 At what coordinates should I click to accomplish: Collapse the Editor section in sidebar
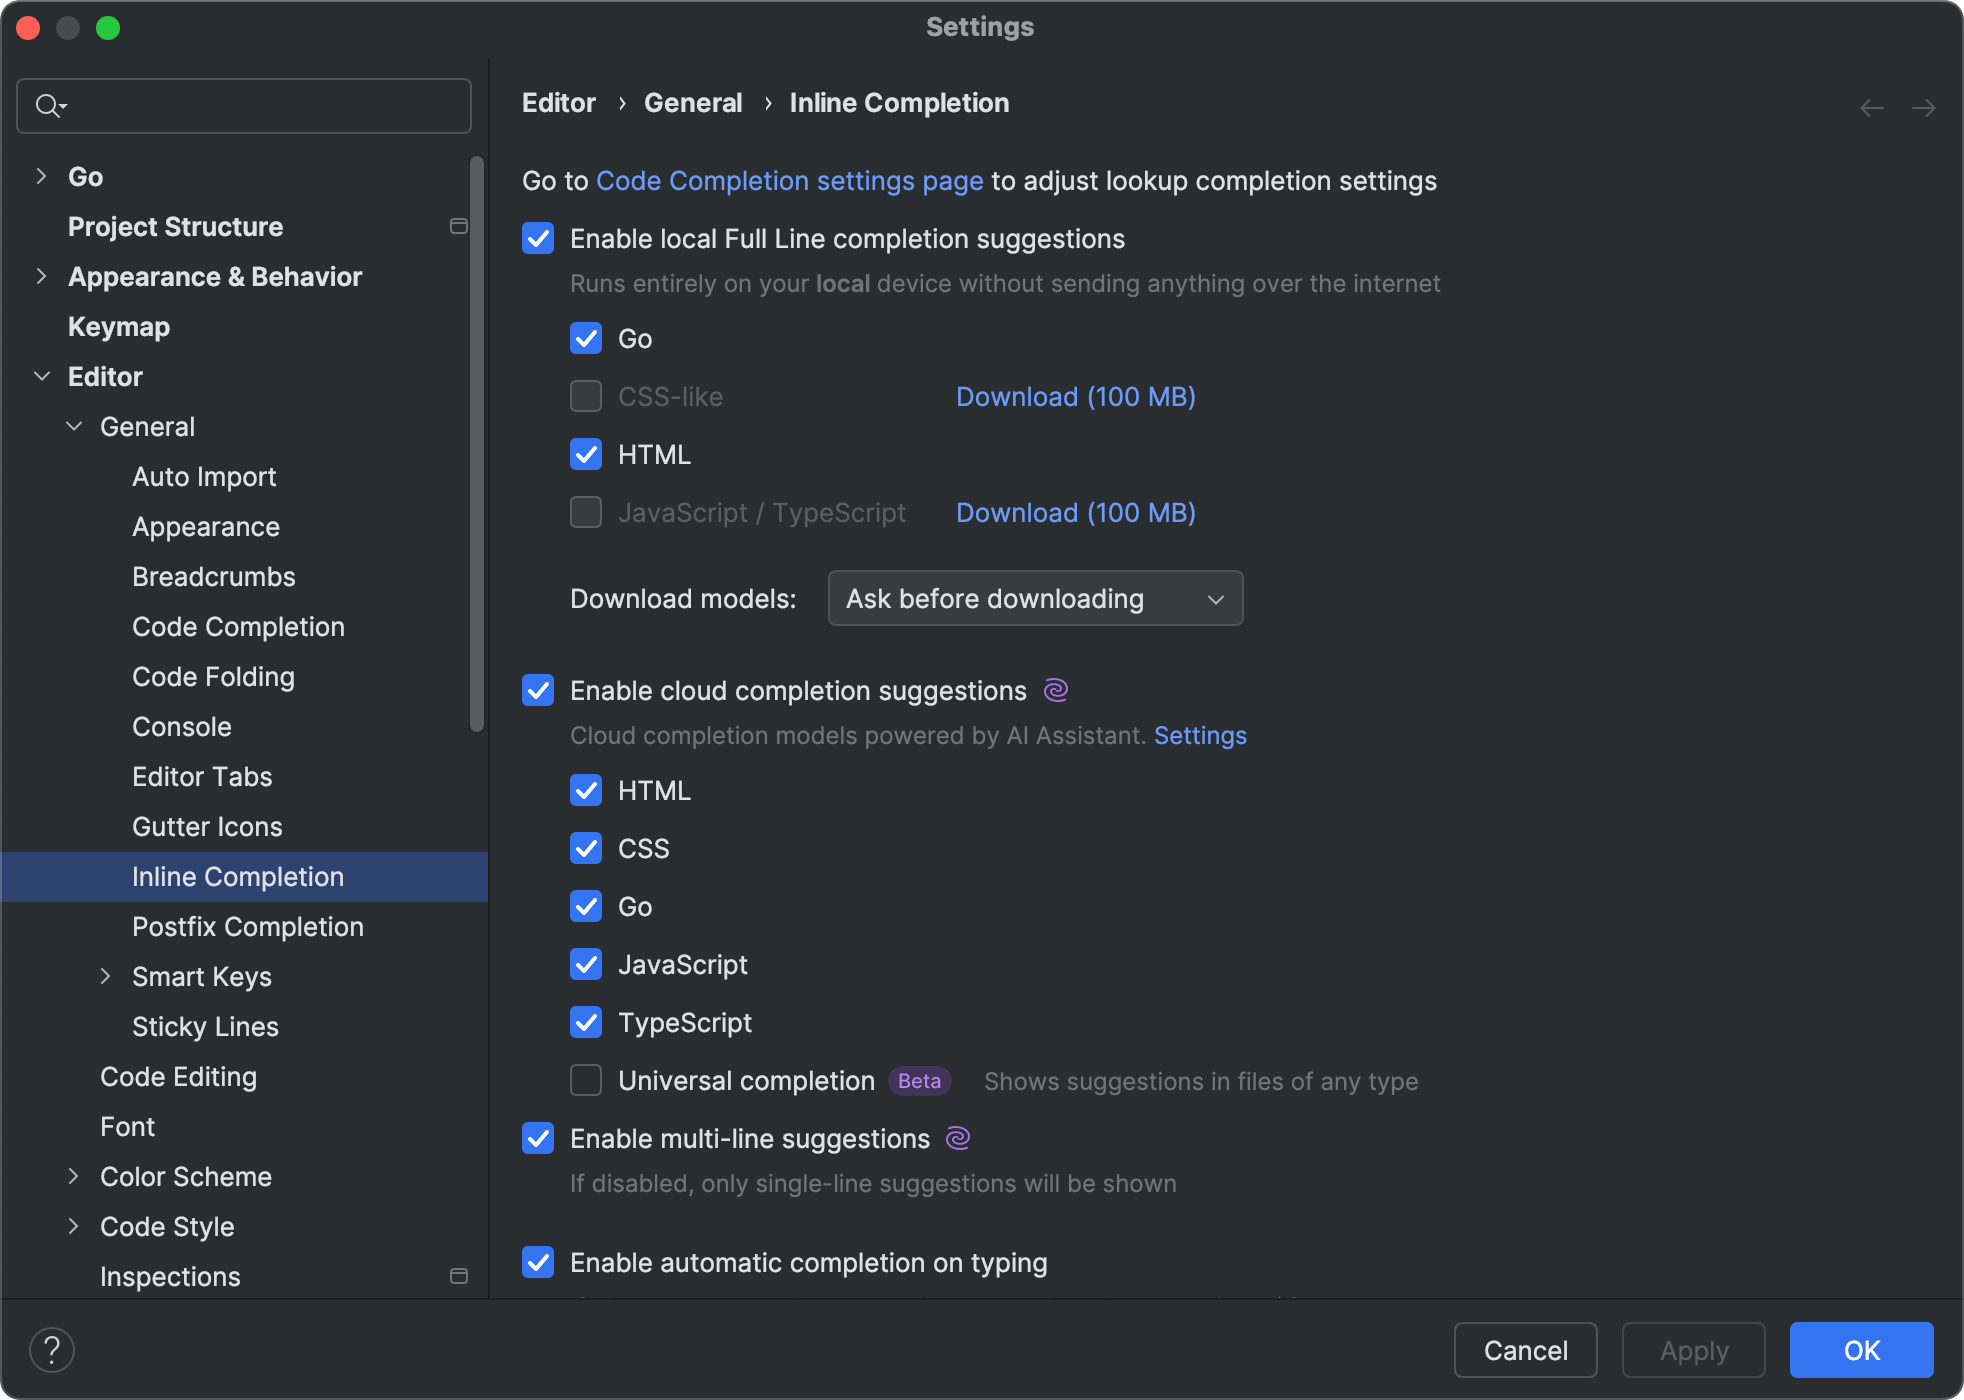pyautogui.click(x=42, y=376)
